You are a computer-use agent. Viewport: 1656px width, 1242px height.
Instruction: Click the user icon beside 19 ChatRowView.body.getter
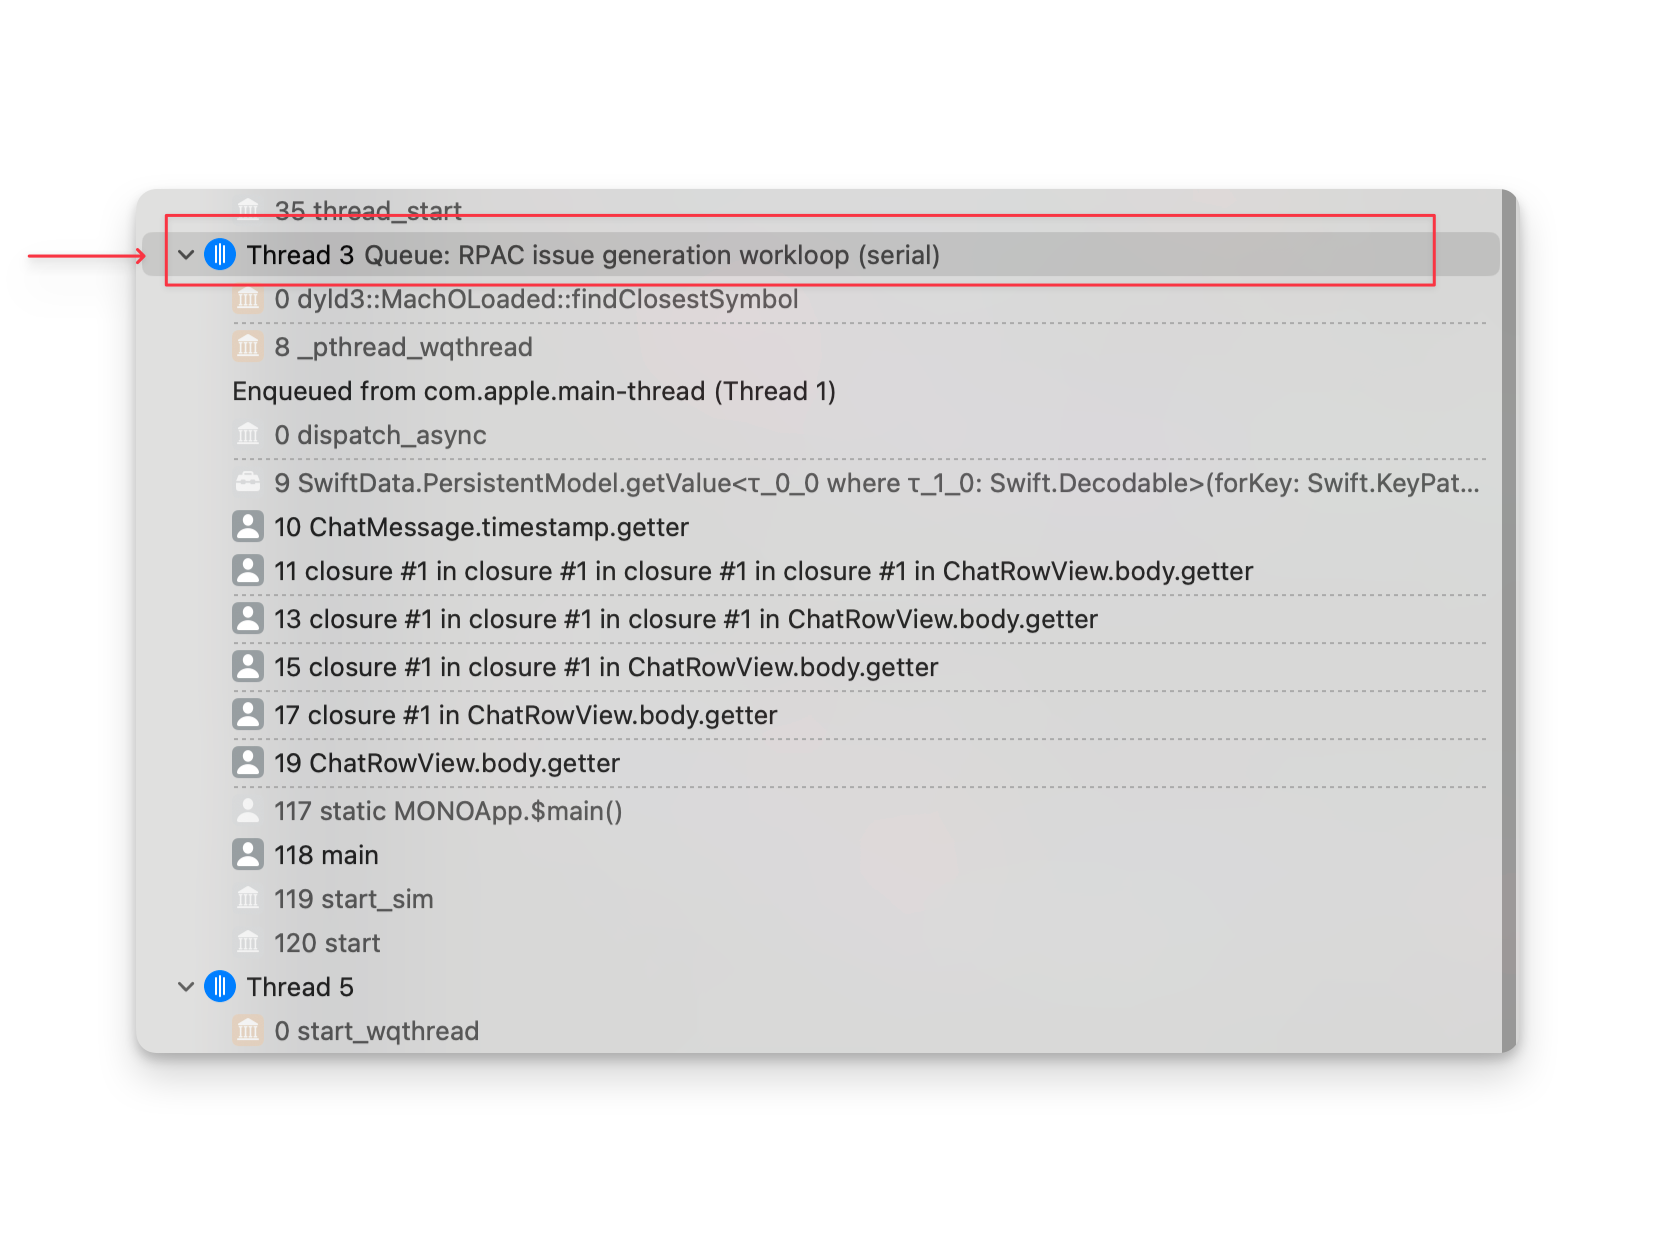(248, 763)
